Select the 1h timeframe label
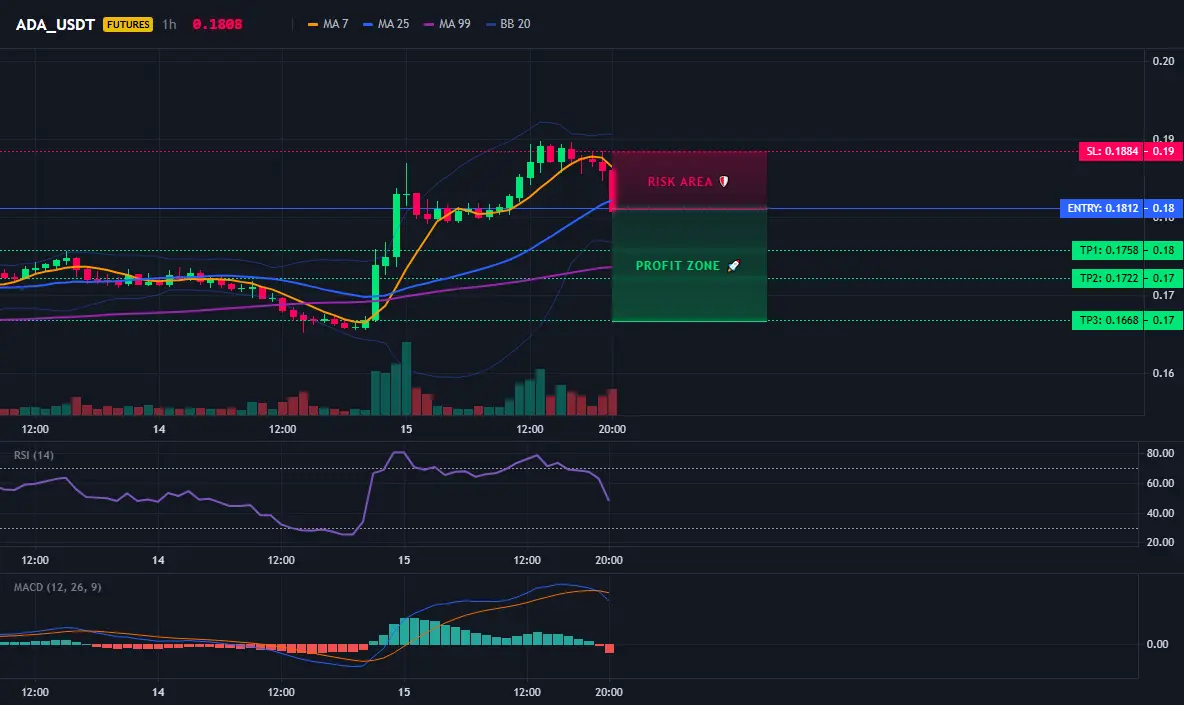1184x705 pixels. 169,24
